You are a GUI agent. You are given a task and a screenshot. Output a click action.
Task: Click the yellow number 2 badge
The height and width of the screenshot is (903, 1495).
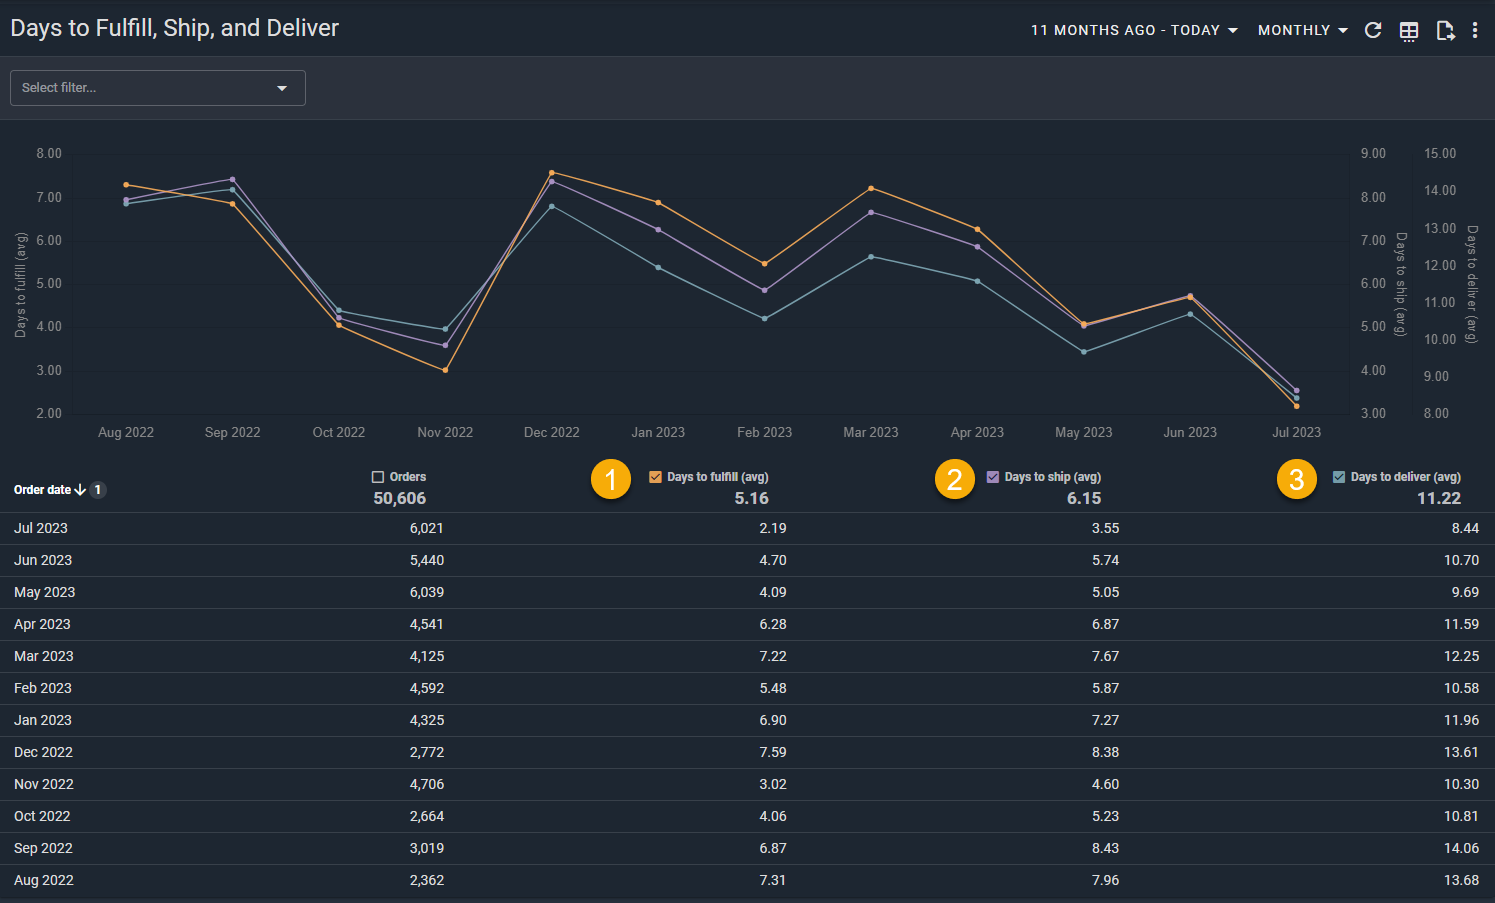point(955,480)
